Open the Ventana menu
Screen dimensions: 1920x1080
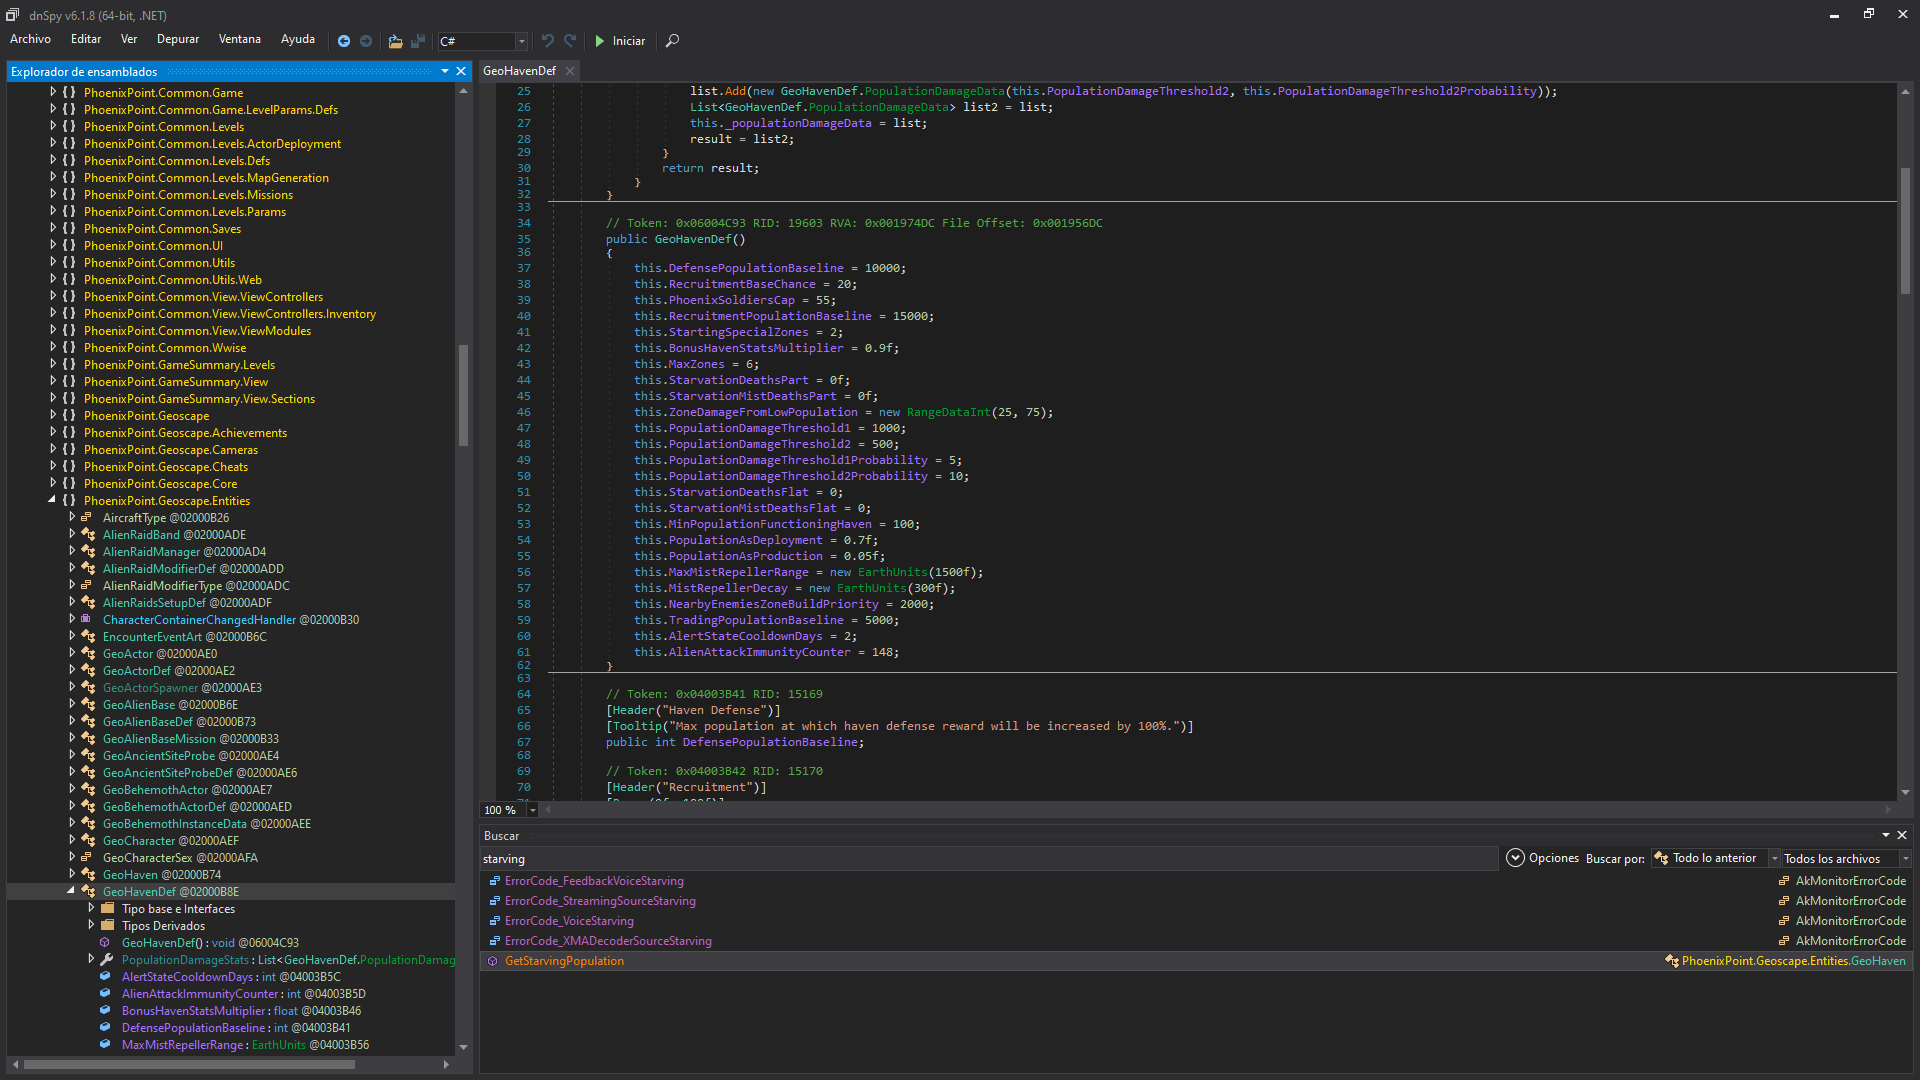point(240,39)
